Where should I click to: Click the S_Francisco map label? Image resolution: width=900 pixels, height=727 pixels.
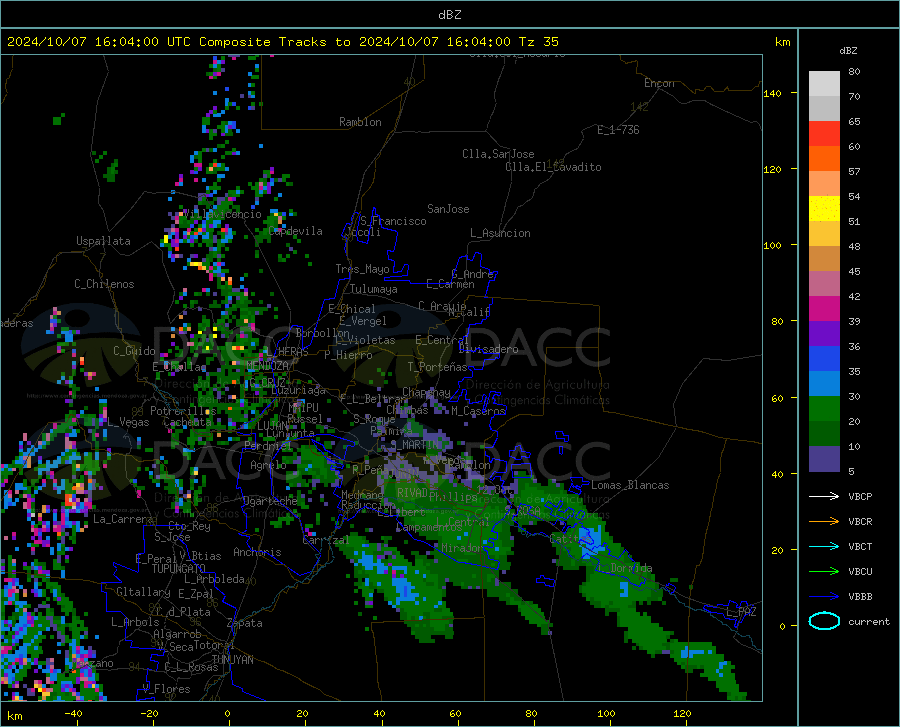393,221
